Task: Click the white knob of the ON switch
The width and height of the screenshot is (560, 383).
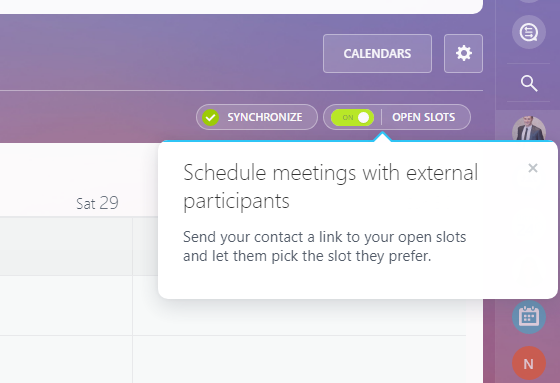Action: 364,117
